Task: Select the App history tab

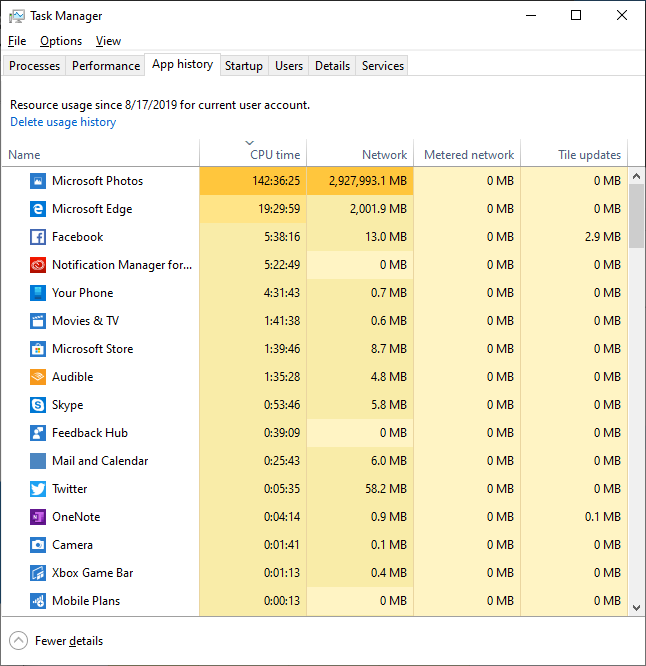Action: click(183, 64)
